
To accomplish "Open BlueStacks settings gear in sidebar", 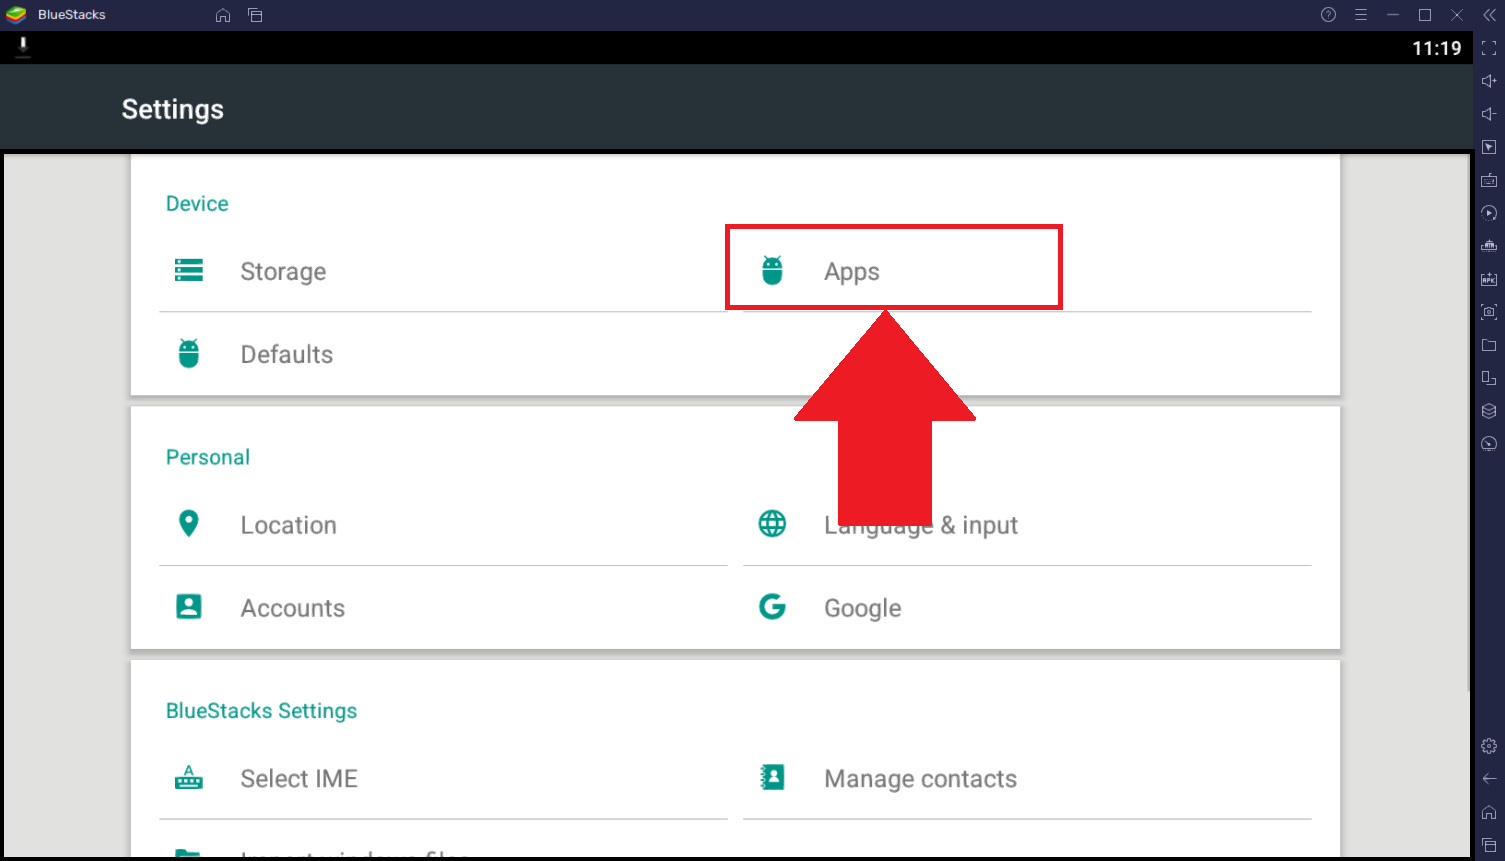I will pos(1489,746).
